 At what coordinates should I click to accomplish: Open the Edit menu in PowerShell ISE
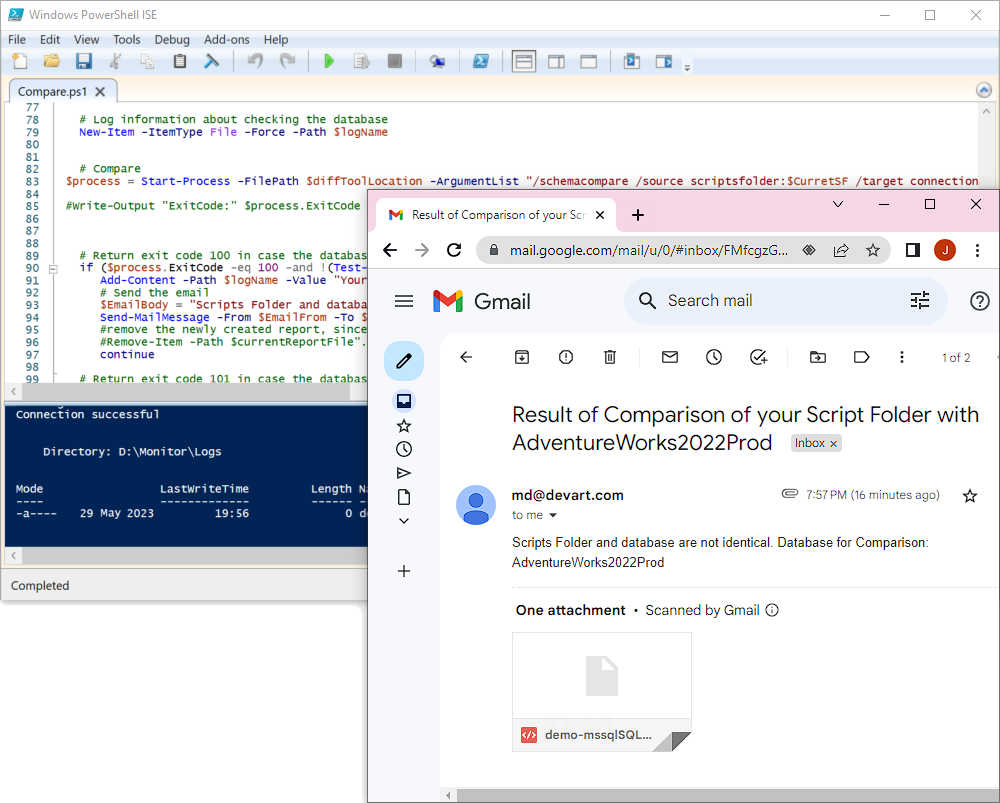[x=50, y=40]
